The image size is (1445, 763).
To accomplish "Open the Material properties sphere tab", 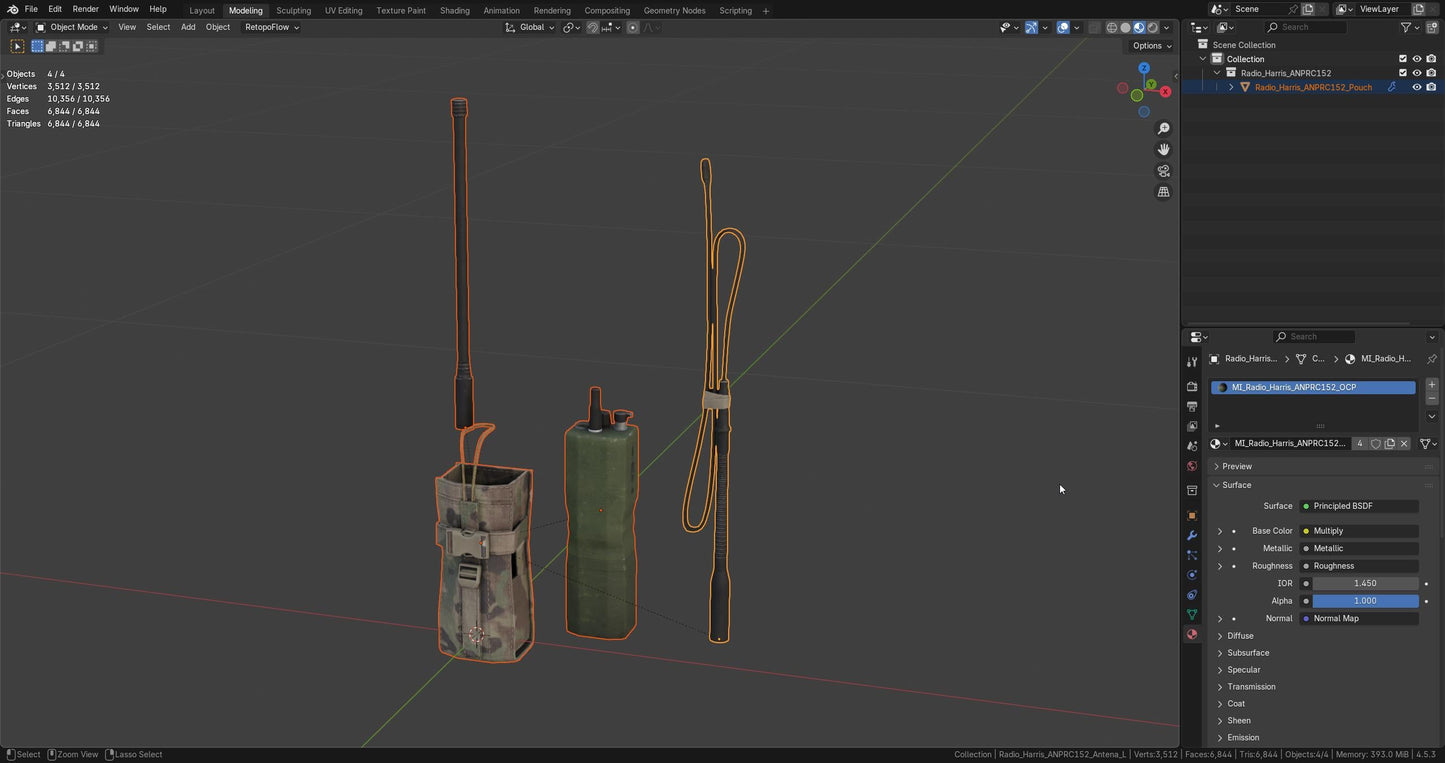I will 1192,634.
